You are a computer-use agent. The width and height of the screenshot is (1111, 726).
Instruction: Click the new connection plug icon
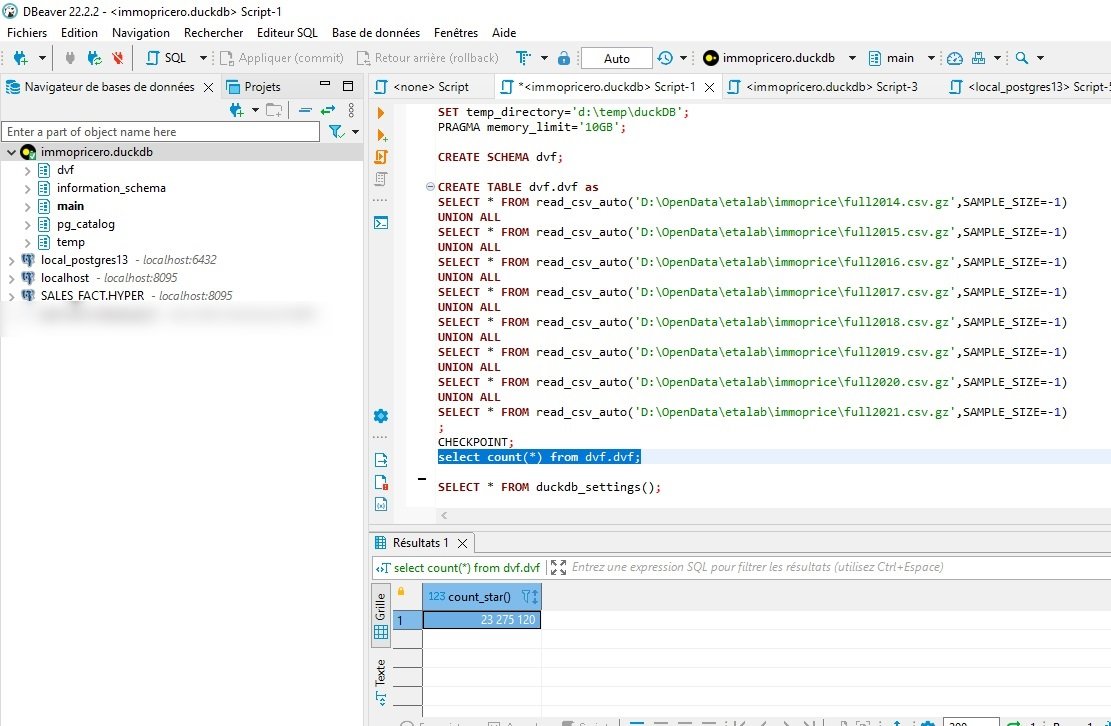coord(21,58)
